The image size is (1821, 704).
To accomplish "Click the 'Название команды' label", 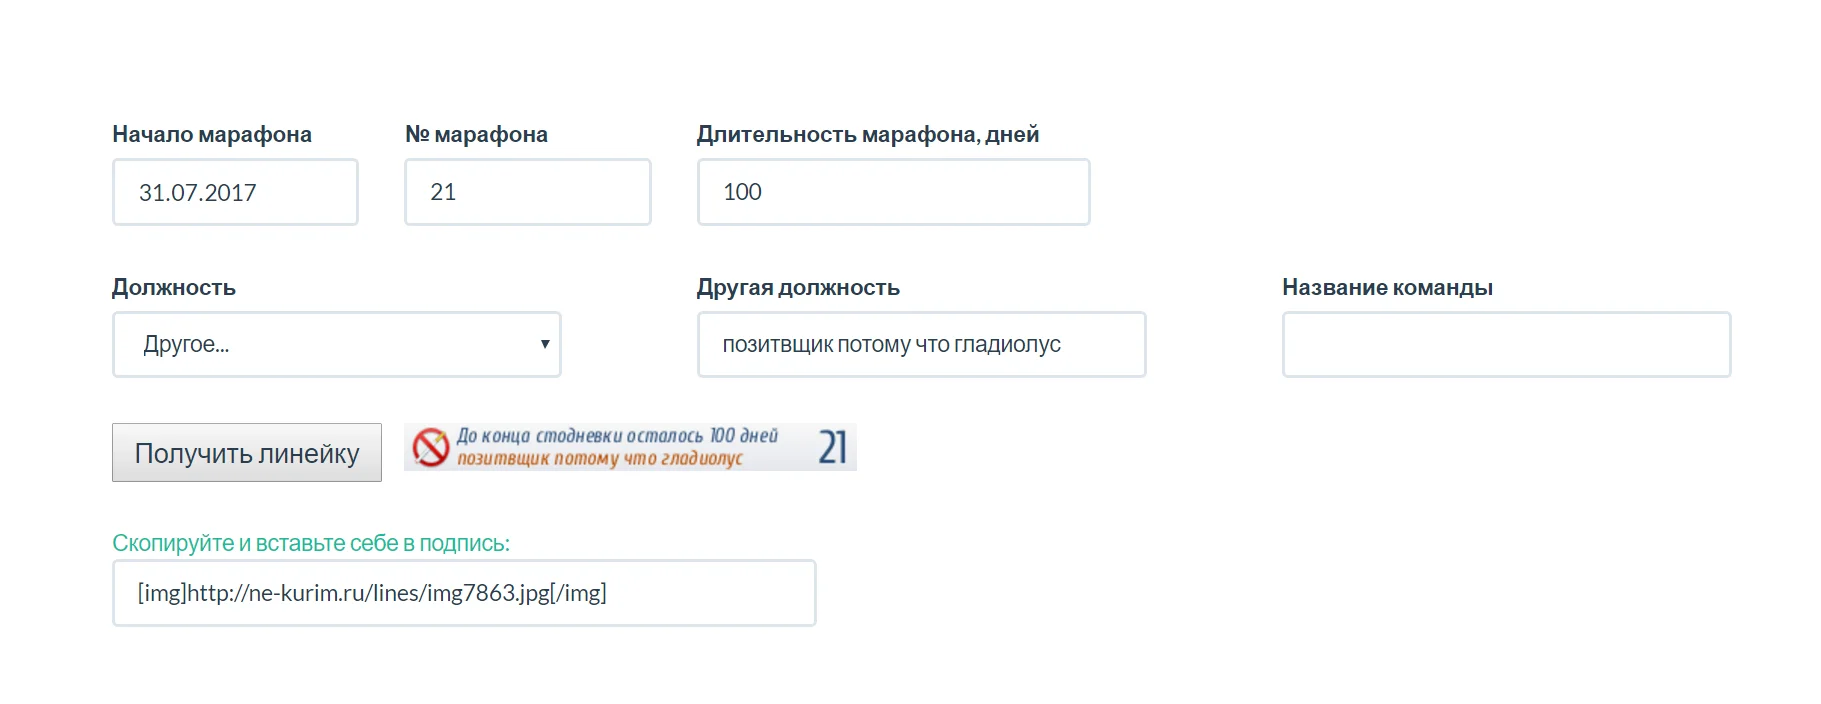I will 1386,287.
